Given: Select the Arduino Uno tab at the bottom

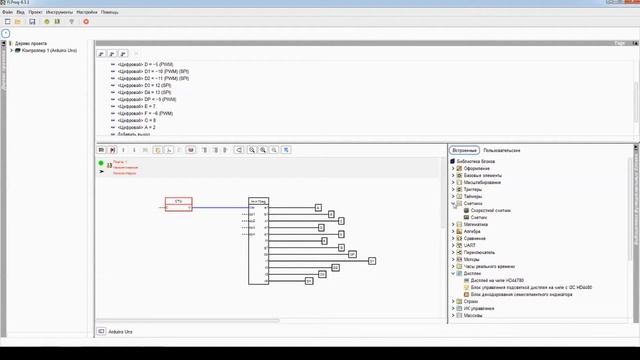Looking at the screenshot, I should pos(120,332).
